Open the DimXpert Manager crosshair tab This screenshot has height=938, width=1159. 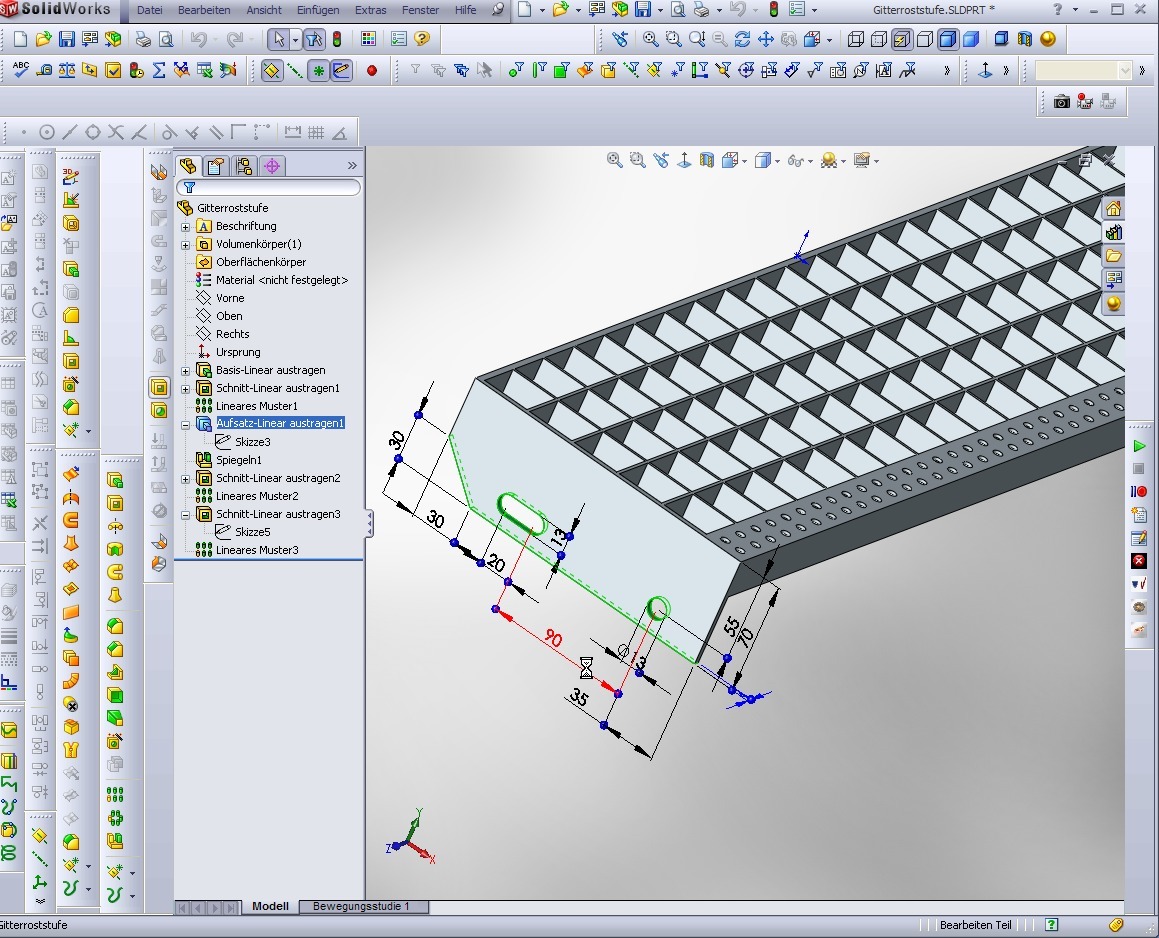[x=271, y=166]
